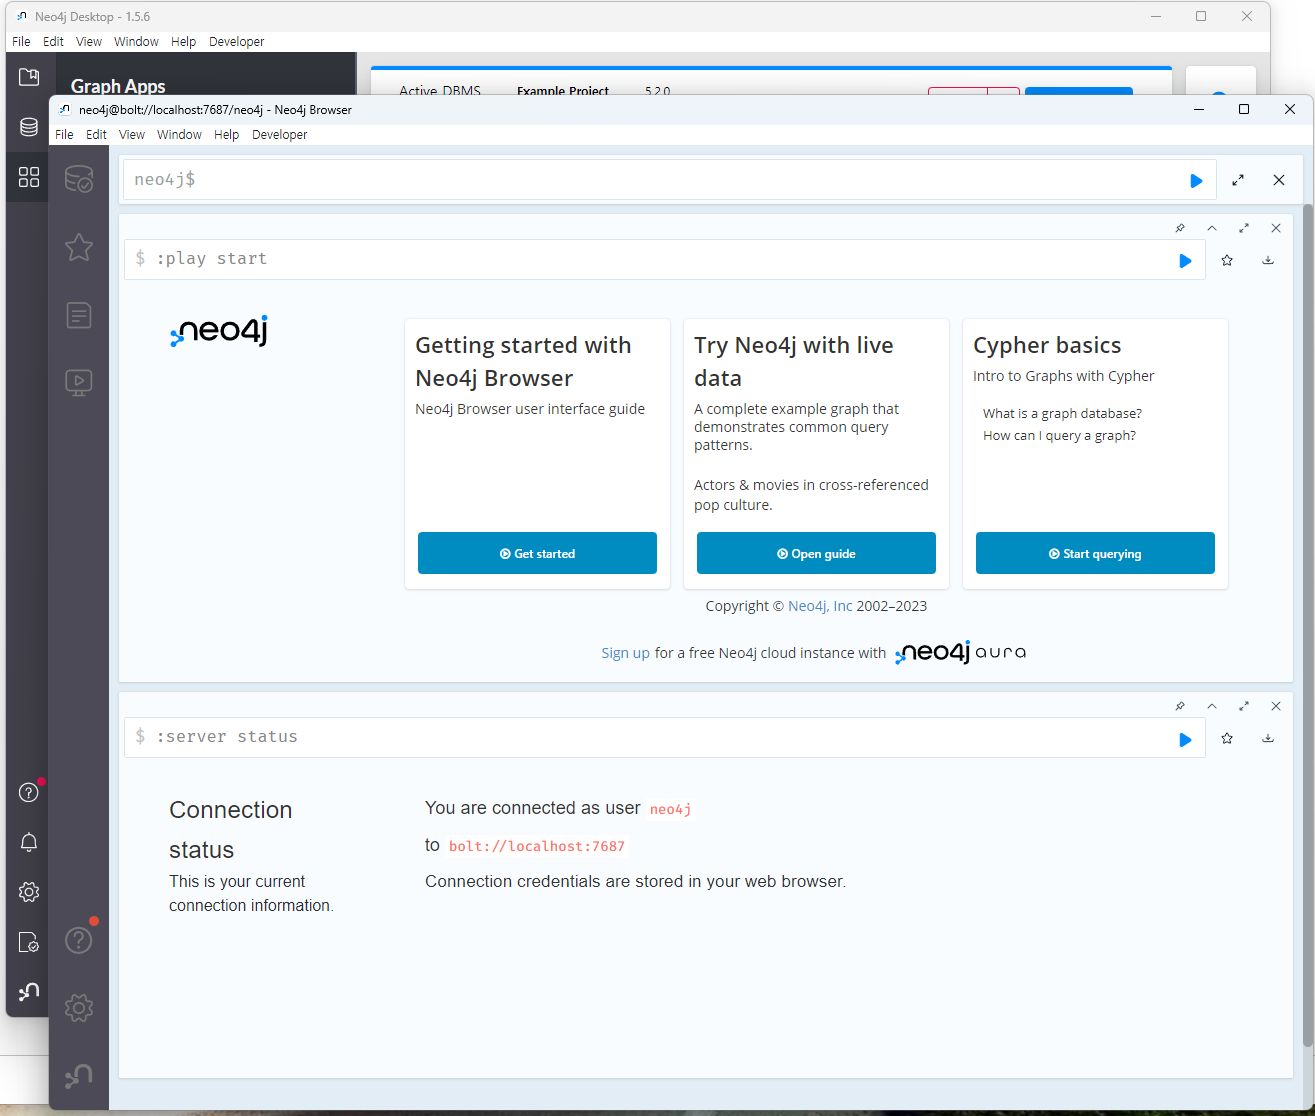The width and height of the screenshot is (1315, 1116).
Task: Open Edit menu in Neo4j Desktop window
Action: (x=53, y=41)
